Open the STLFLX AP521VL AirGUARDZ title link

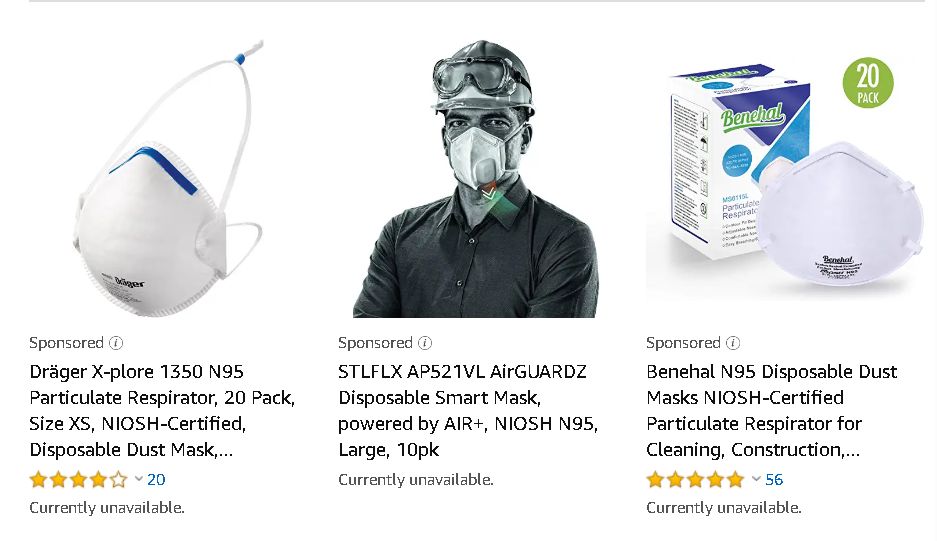point(468,411)
